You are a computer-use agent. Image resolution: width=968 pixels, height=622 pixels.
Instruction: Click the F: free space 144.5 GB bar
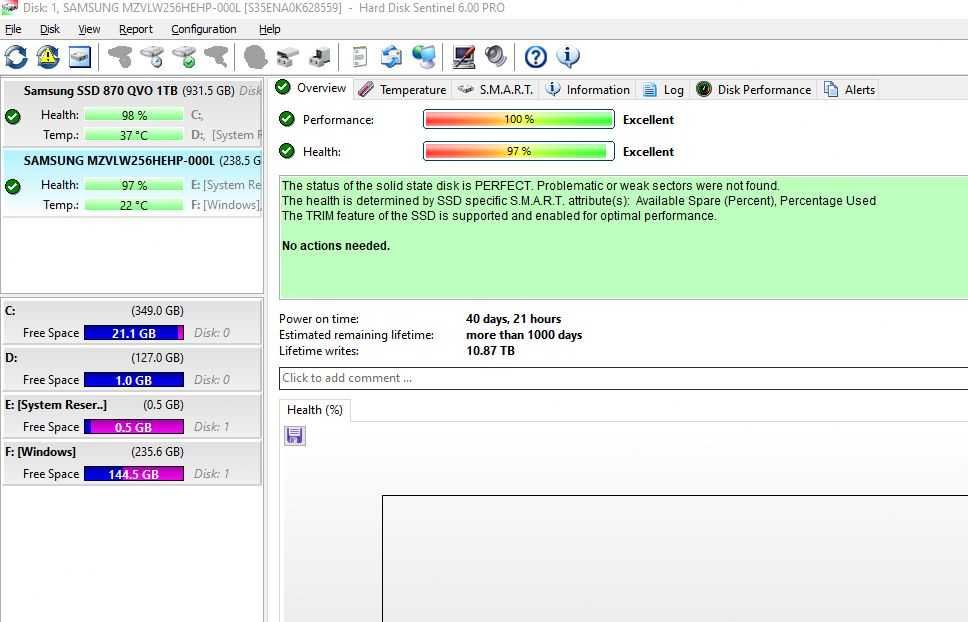134,474
